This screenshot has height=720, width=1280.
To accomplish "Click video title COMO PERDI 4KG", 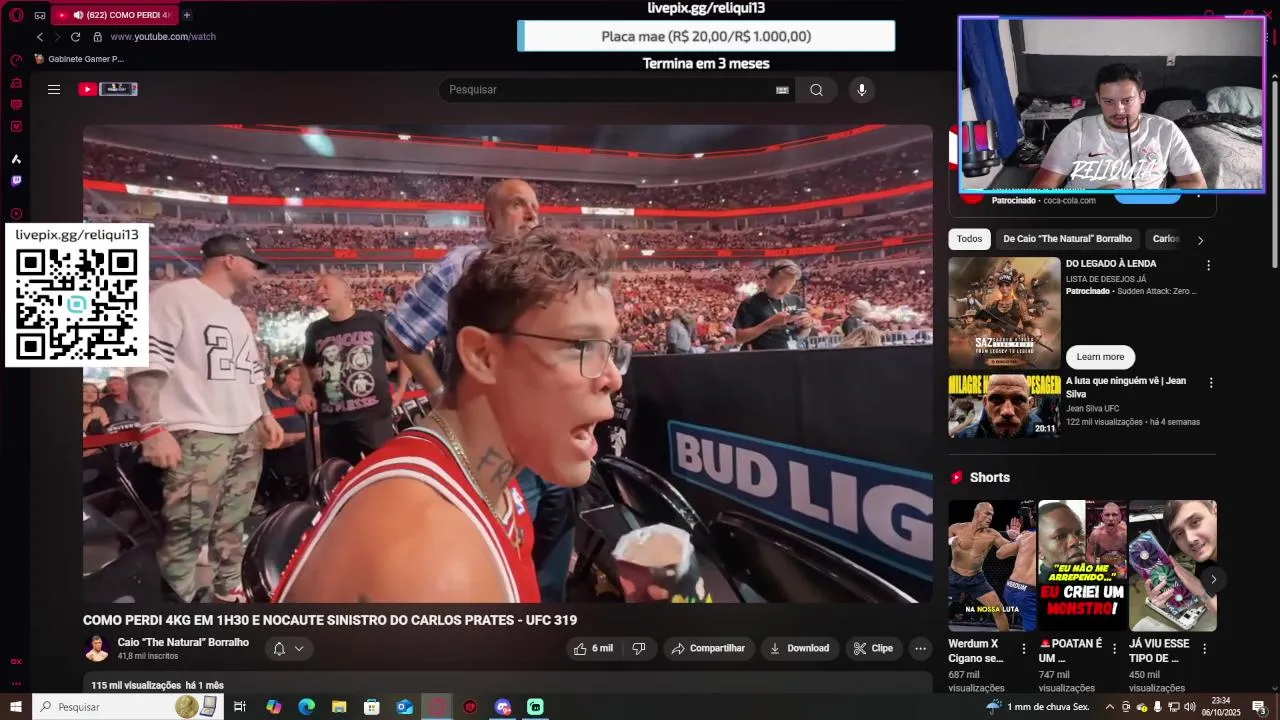I will click(x=330, y=620).
